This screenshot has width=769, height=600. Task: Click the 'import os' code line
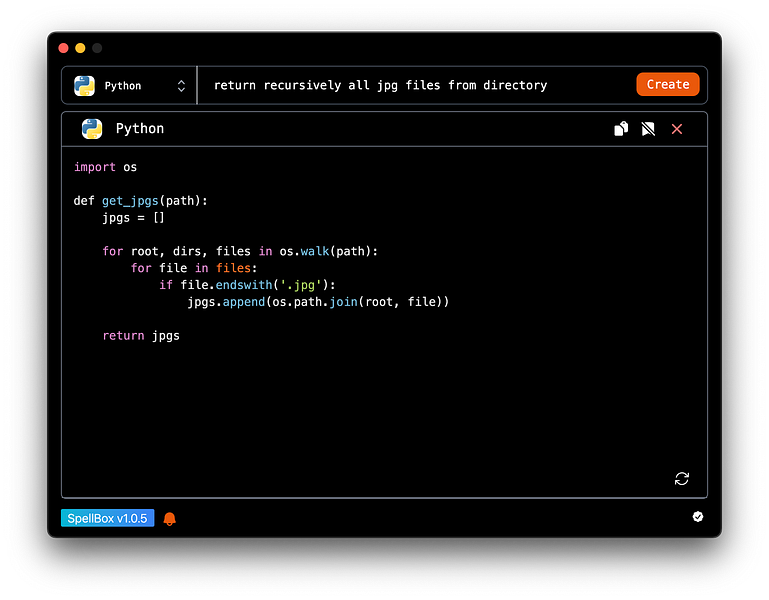point(105,167)
